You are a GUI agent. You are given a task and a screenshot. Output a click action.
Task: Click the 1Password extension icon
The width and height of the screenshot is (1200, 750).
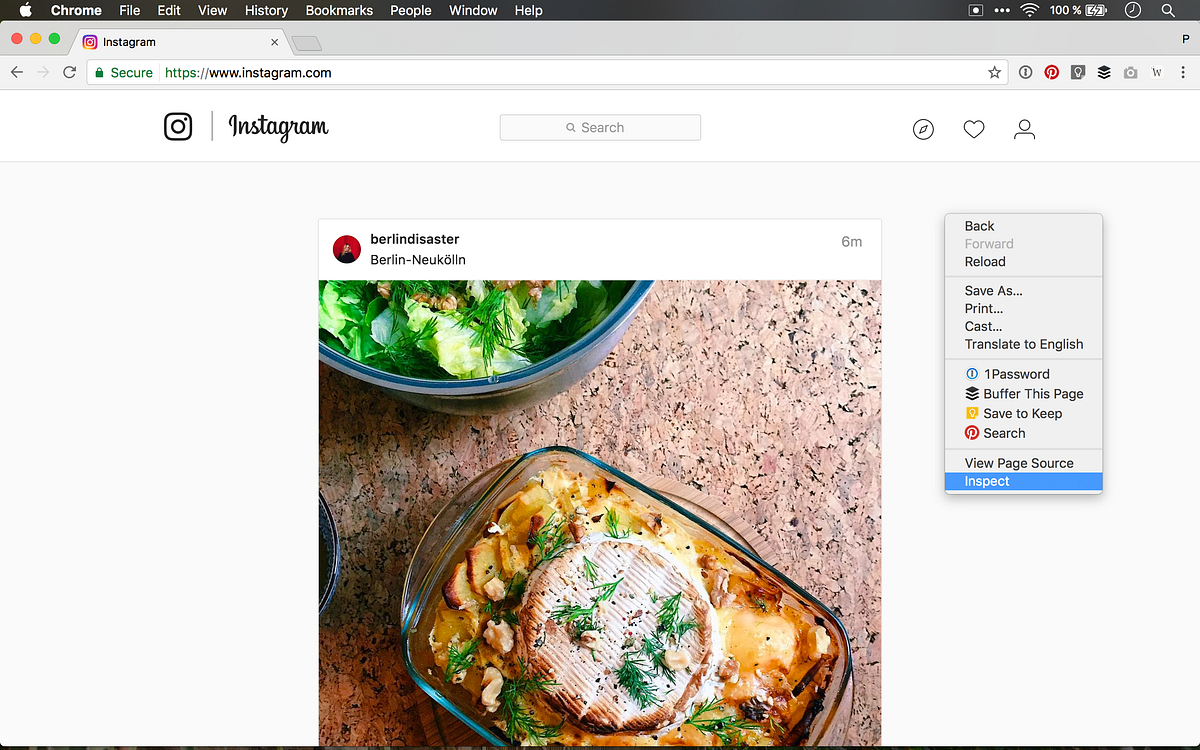1025,72
